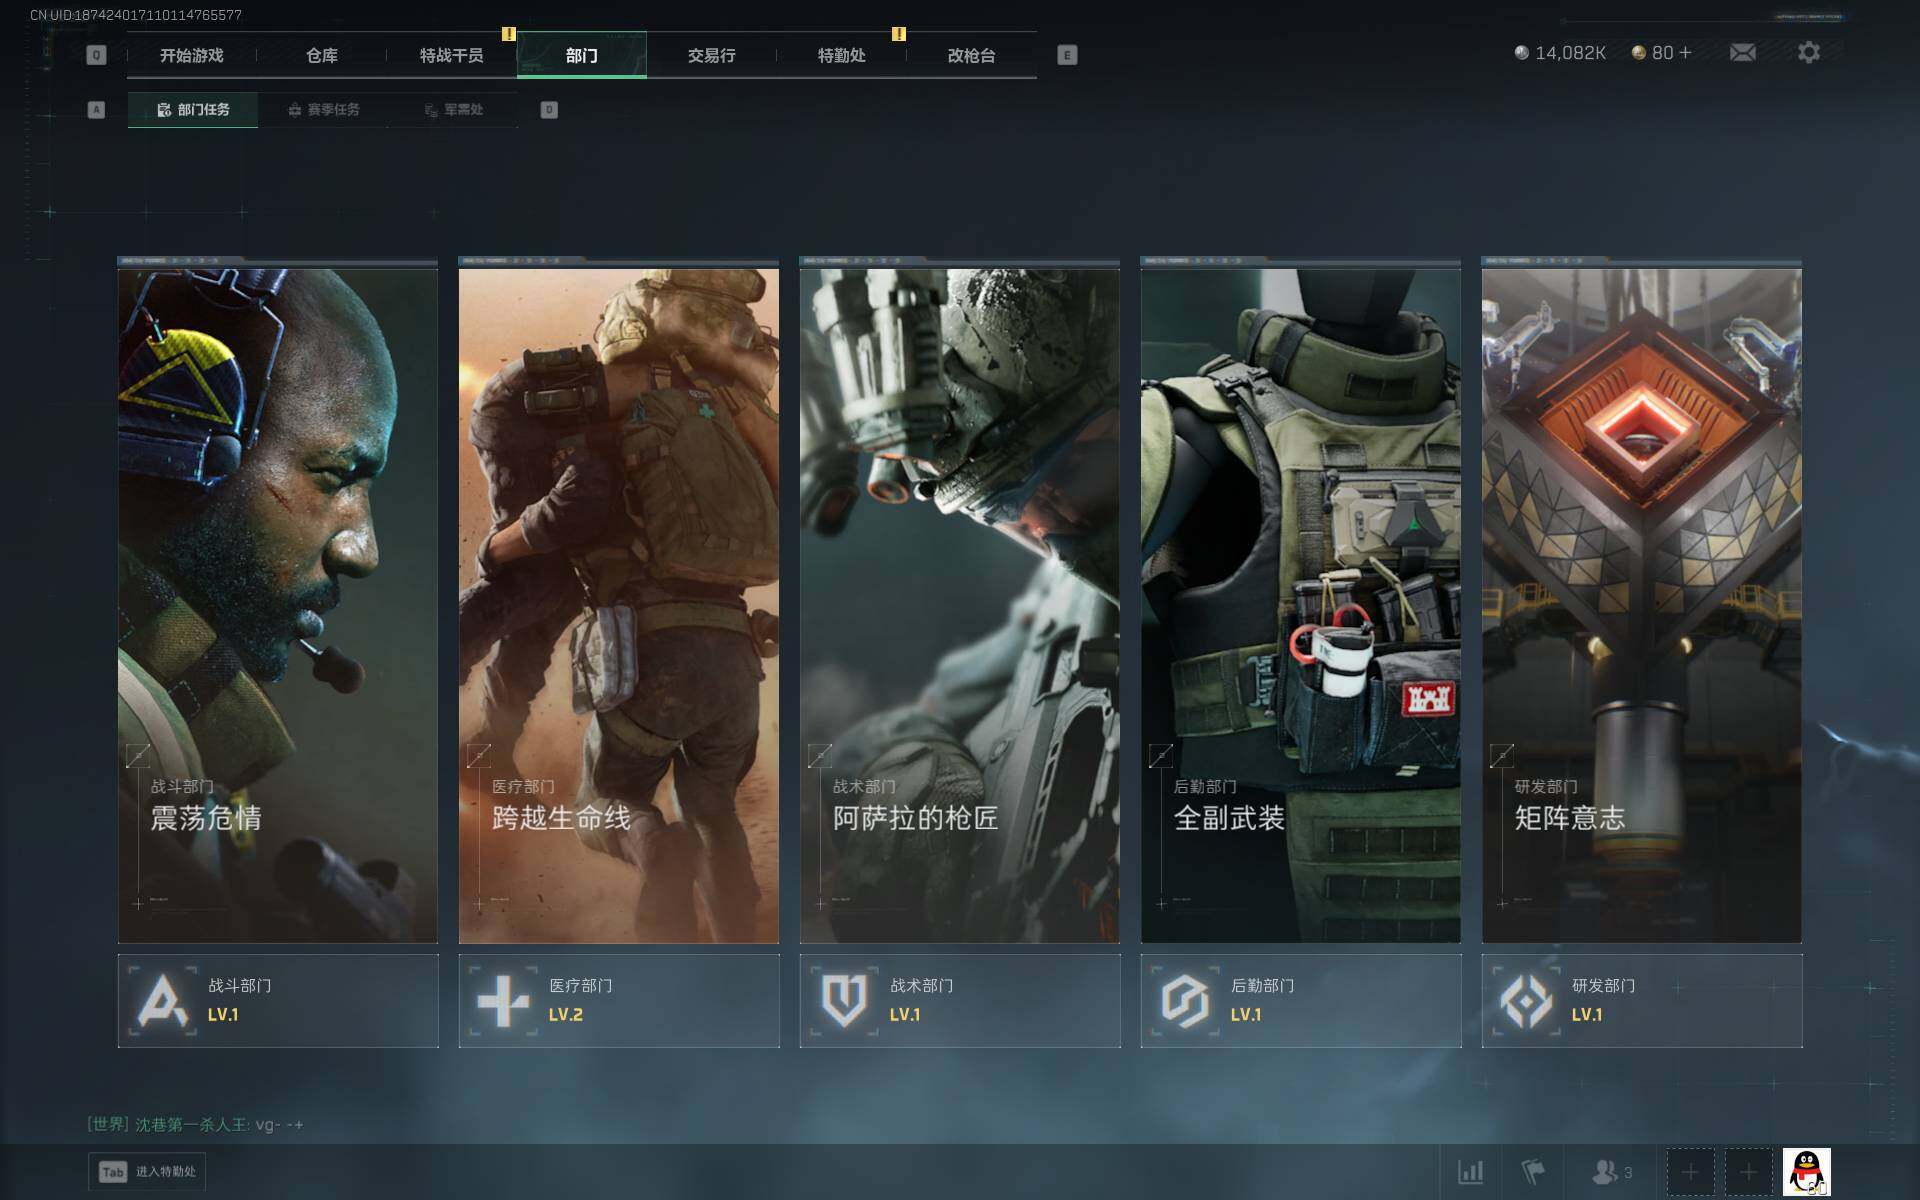
Task: Click the 战术部门 shield icon
Action: coord(844,1000)
